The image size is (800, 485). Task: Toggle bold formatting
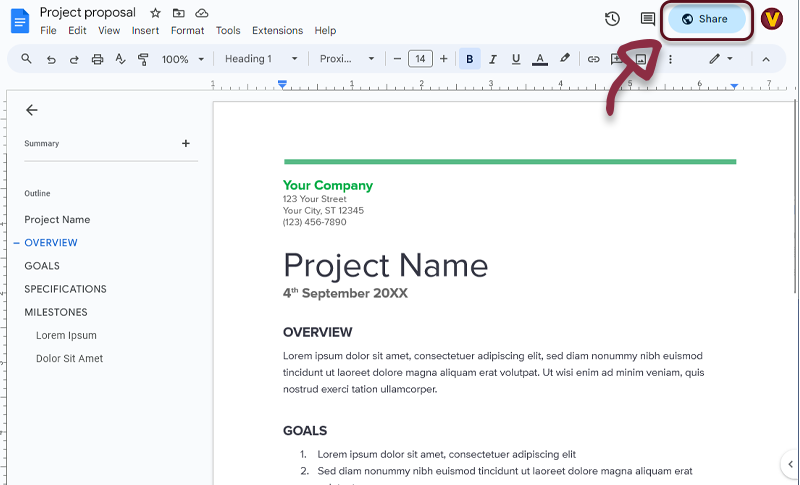point(470,59)
